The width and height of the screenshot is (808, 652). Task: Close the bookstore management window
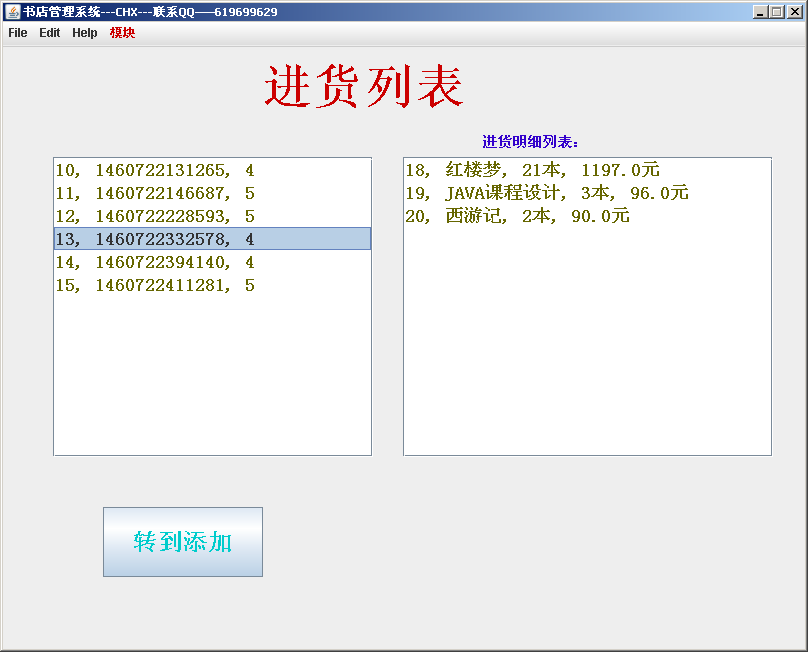coord(794,12)
